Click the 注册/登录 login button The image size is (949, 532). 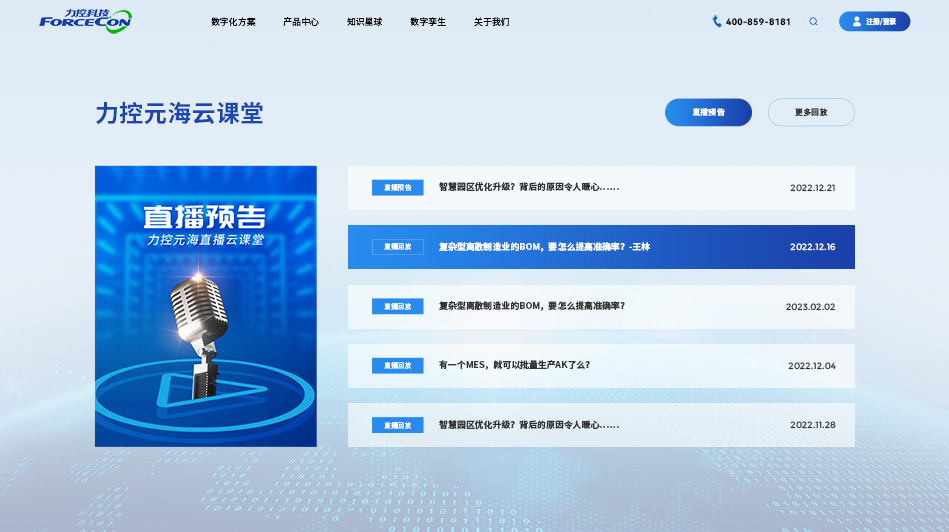[x=874, y=21]
